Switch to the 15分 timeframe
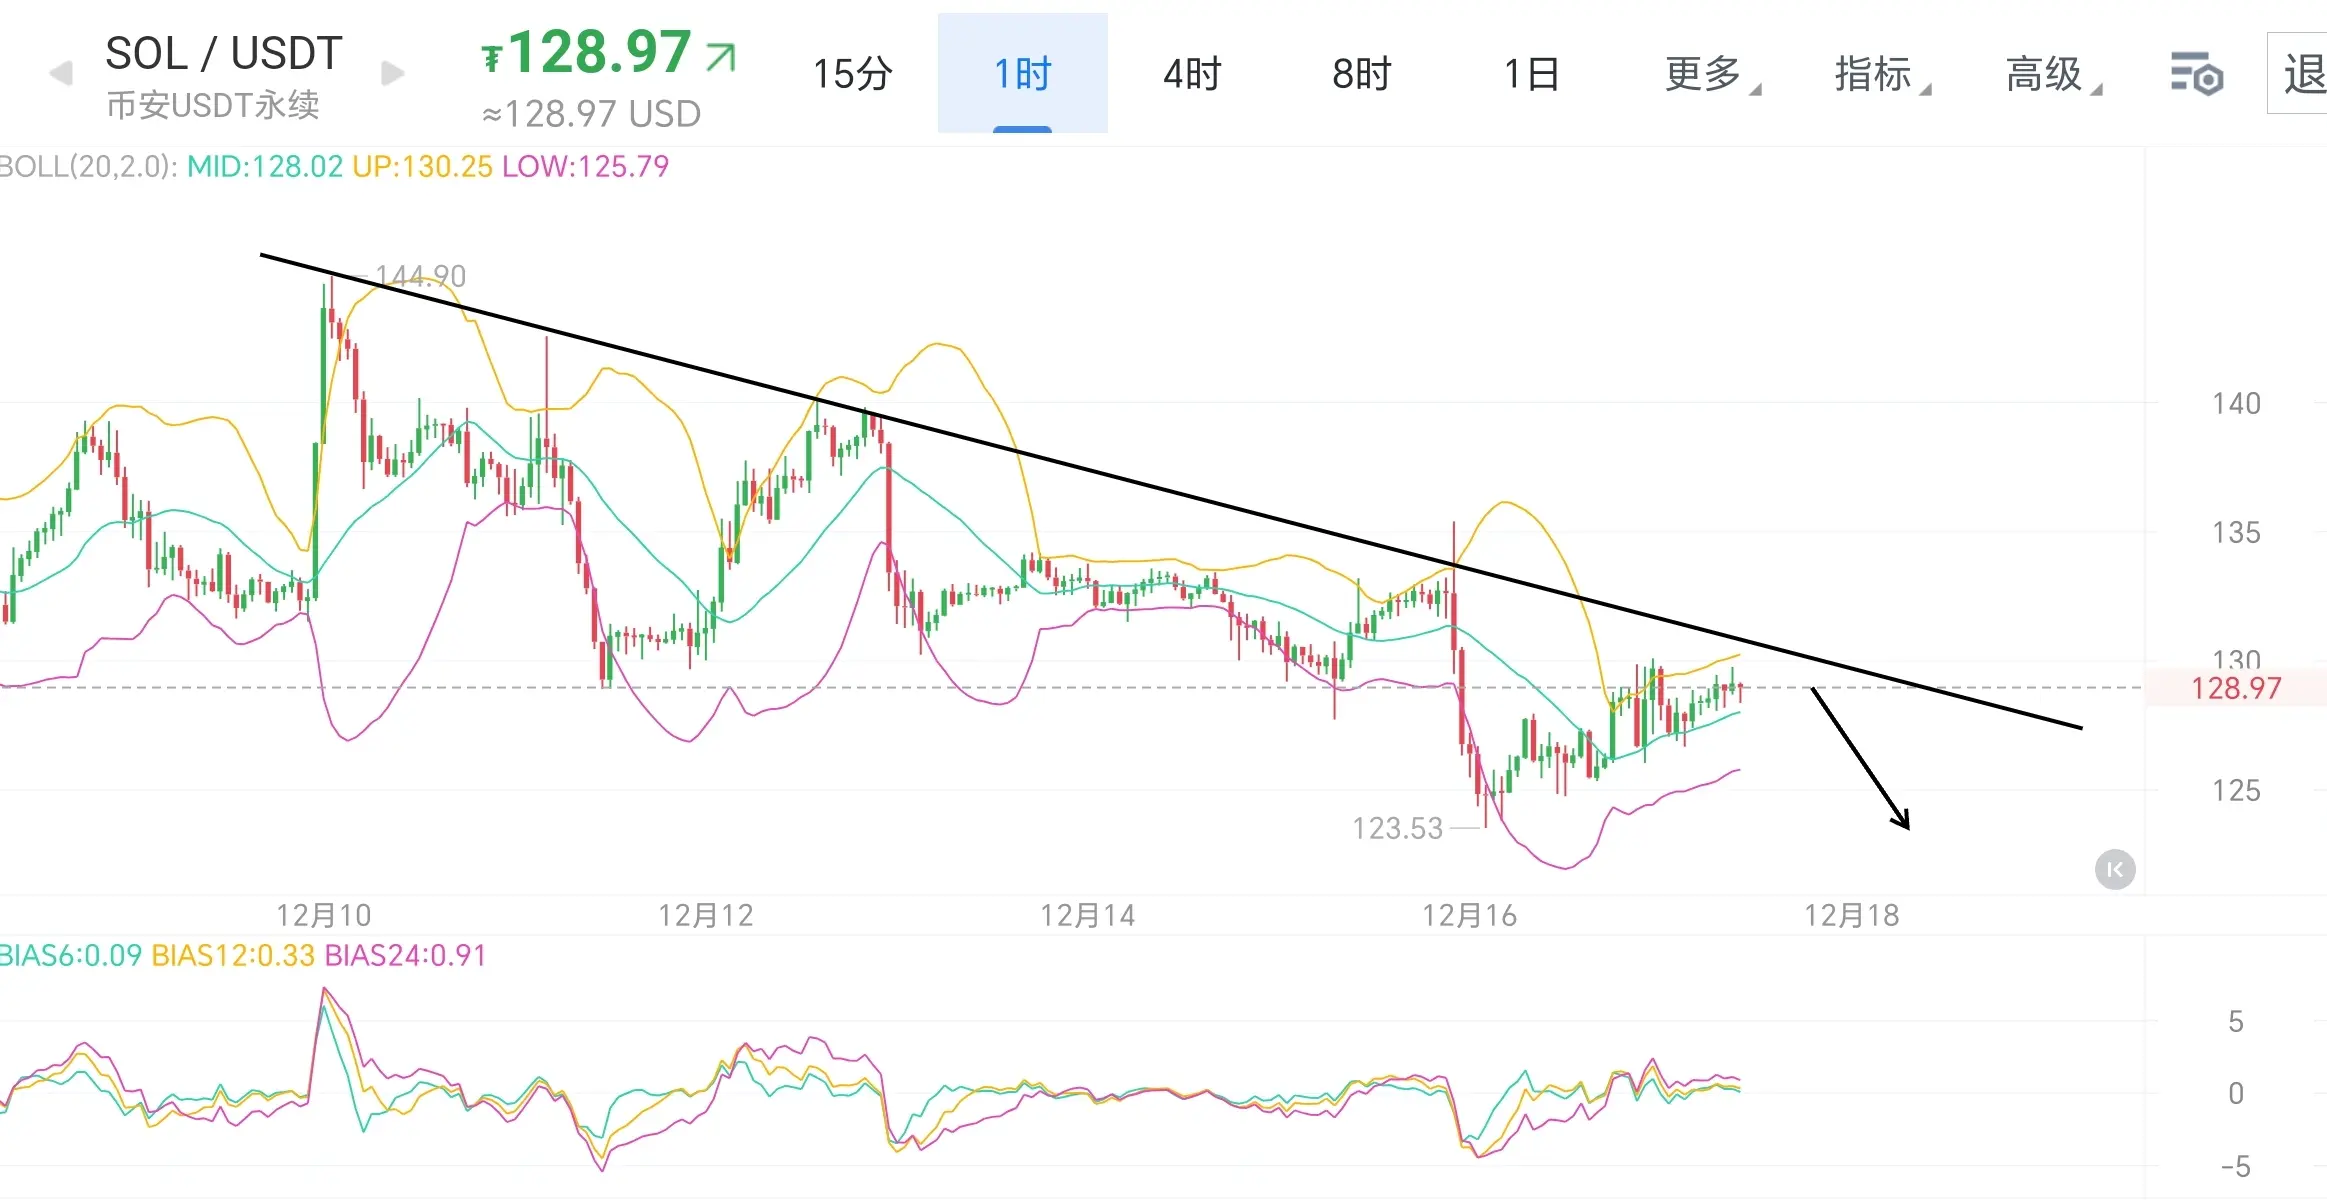The height and width of the screenshot is (1200, 2327). [x=852, y=74]
